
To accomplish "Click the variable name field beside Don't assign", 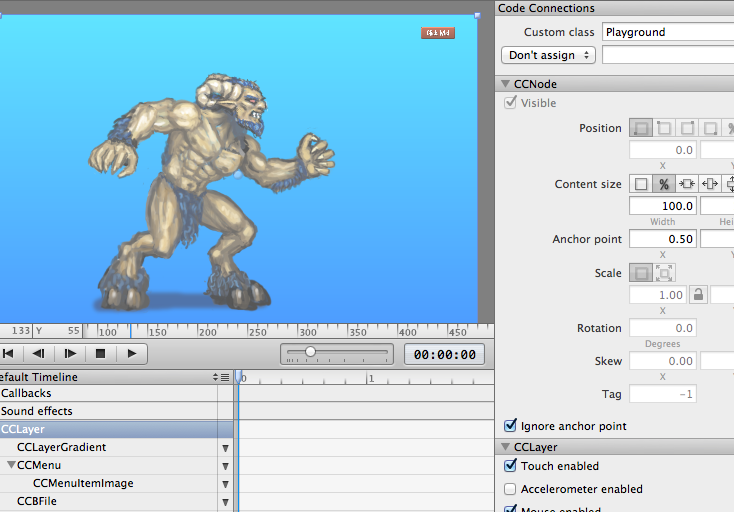I will [668, 55].
